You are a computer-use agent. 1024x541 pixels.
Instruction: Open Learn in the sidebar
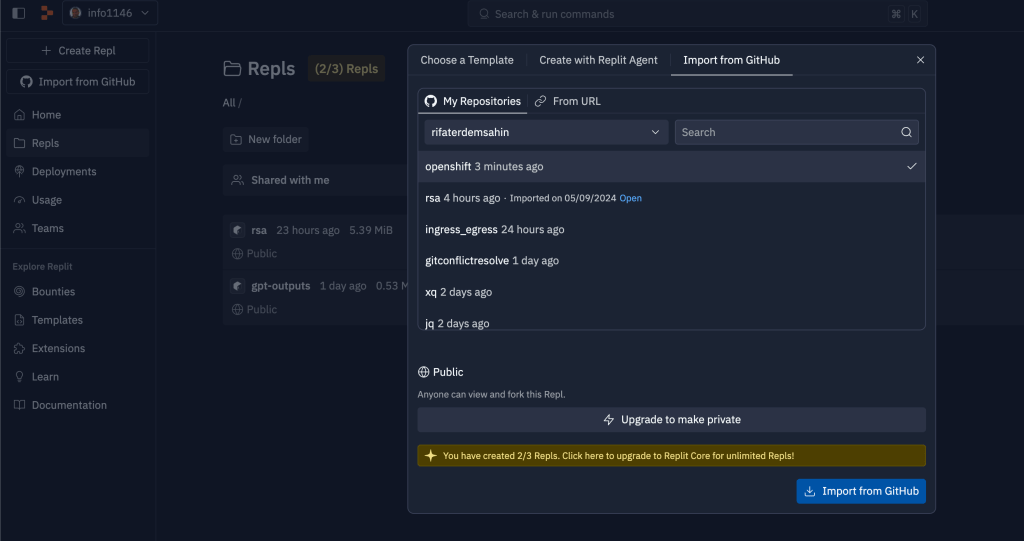(78, 377)
